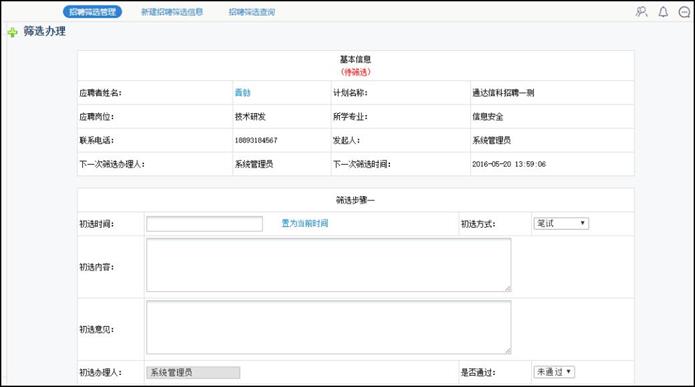The image size is (695, 387).
Task: Open the applicant name link next to 应聘者姓名
Action: pos(242,93)
